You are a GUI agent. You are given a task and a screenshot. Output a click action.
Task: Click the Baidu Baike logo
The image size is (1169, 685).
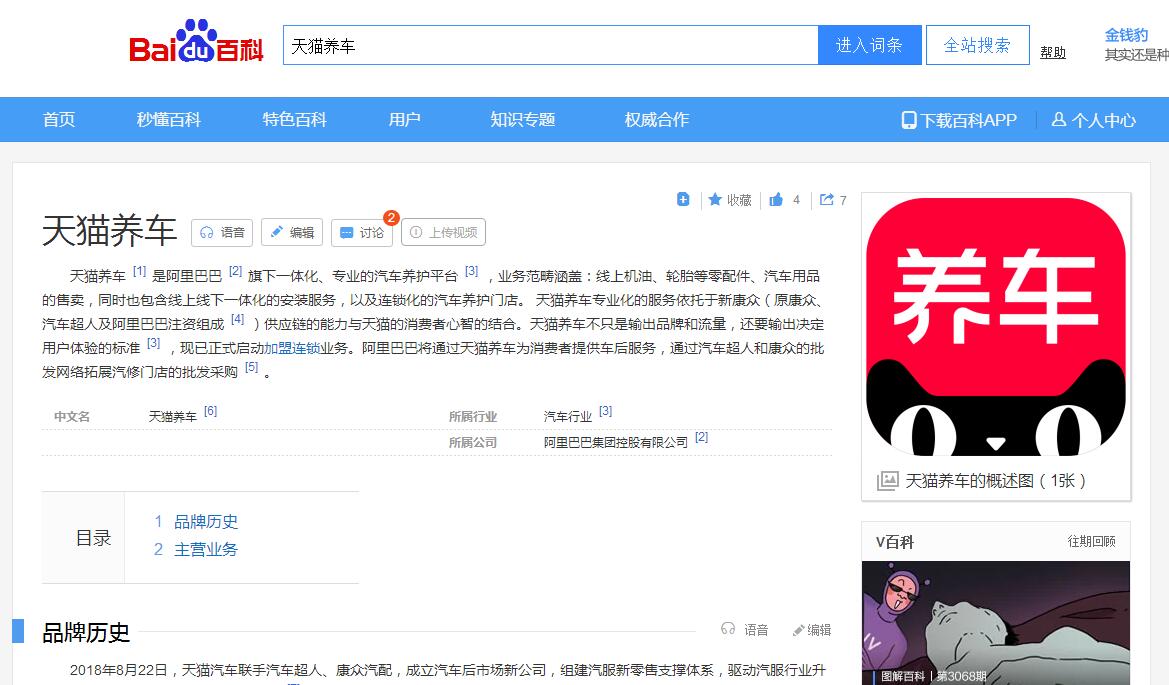point(196,42)
